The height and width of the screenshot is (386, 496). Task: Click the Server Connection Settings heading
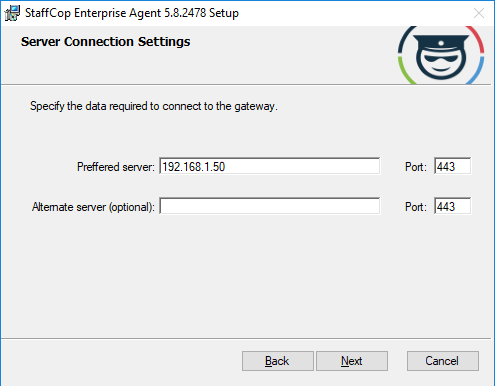click(x=105, y=42)
